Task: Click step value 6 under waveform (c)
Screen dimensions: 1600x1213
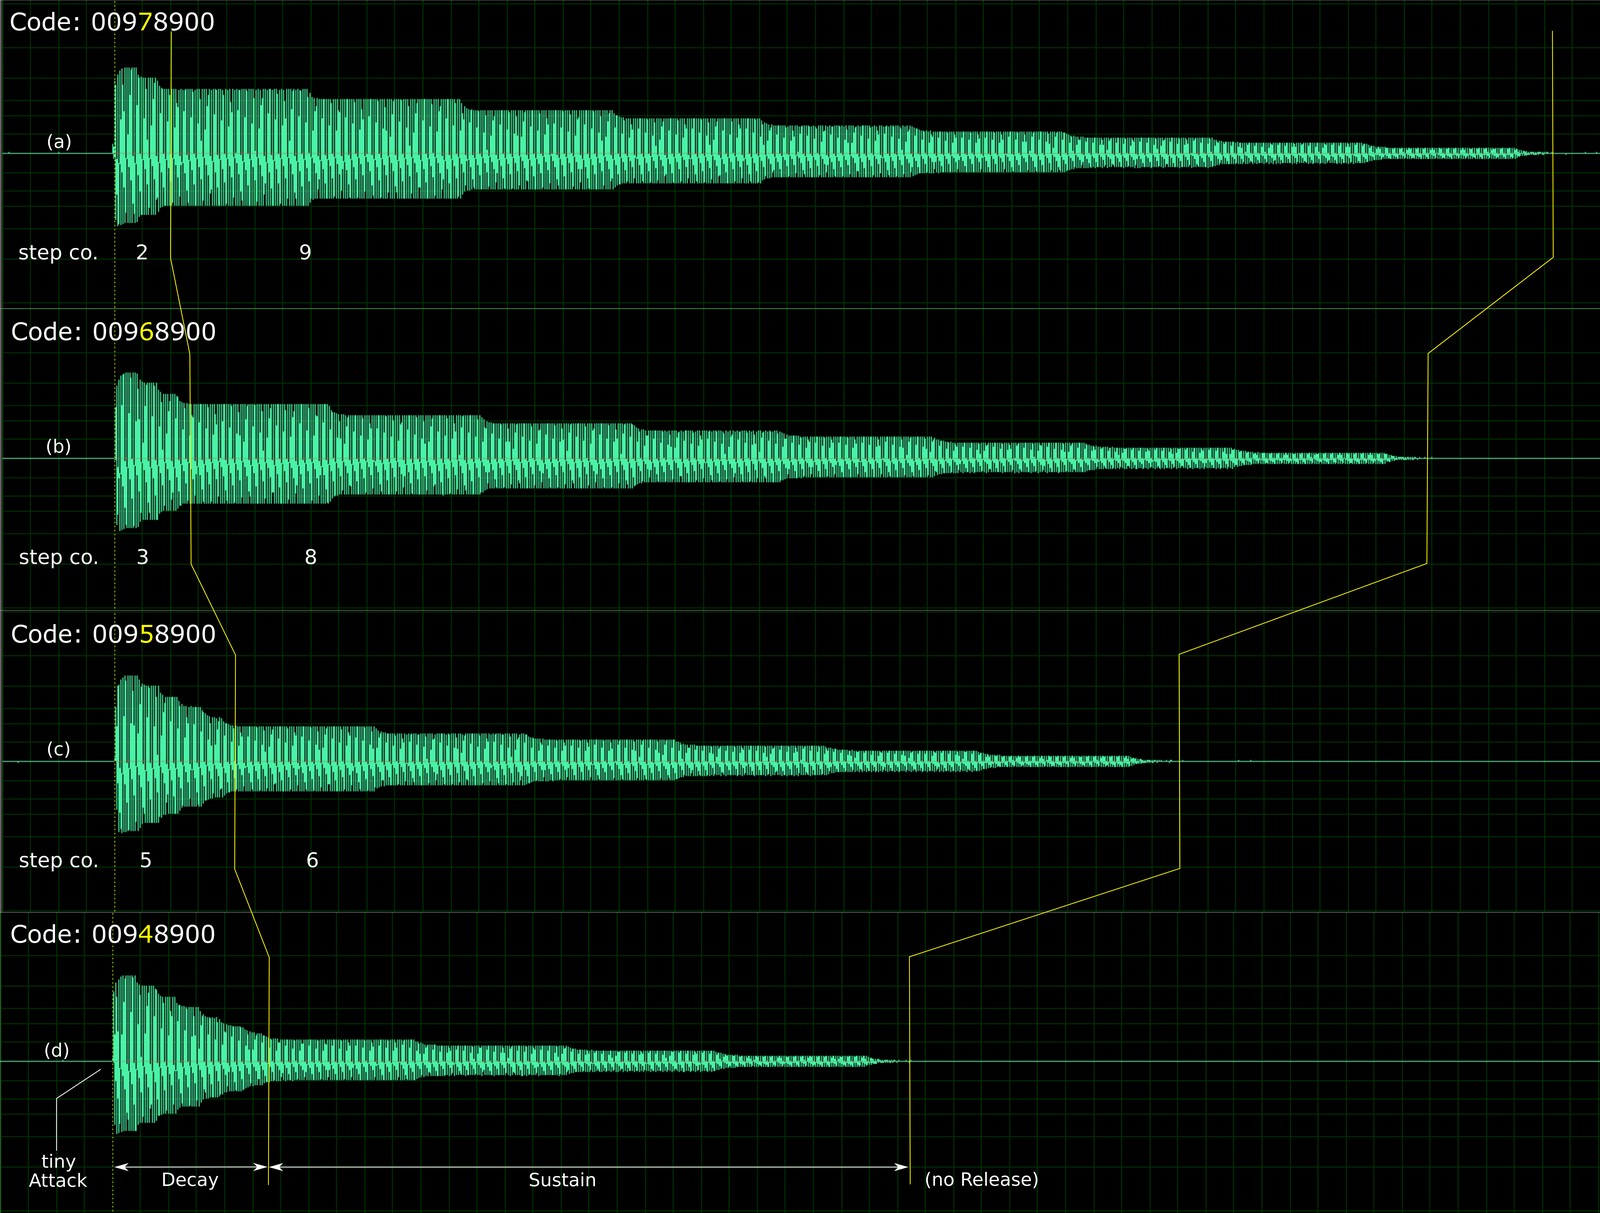Action: [x=312, y=860]
